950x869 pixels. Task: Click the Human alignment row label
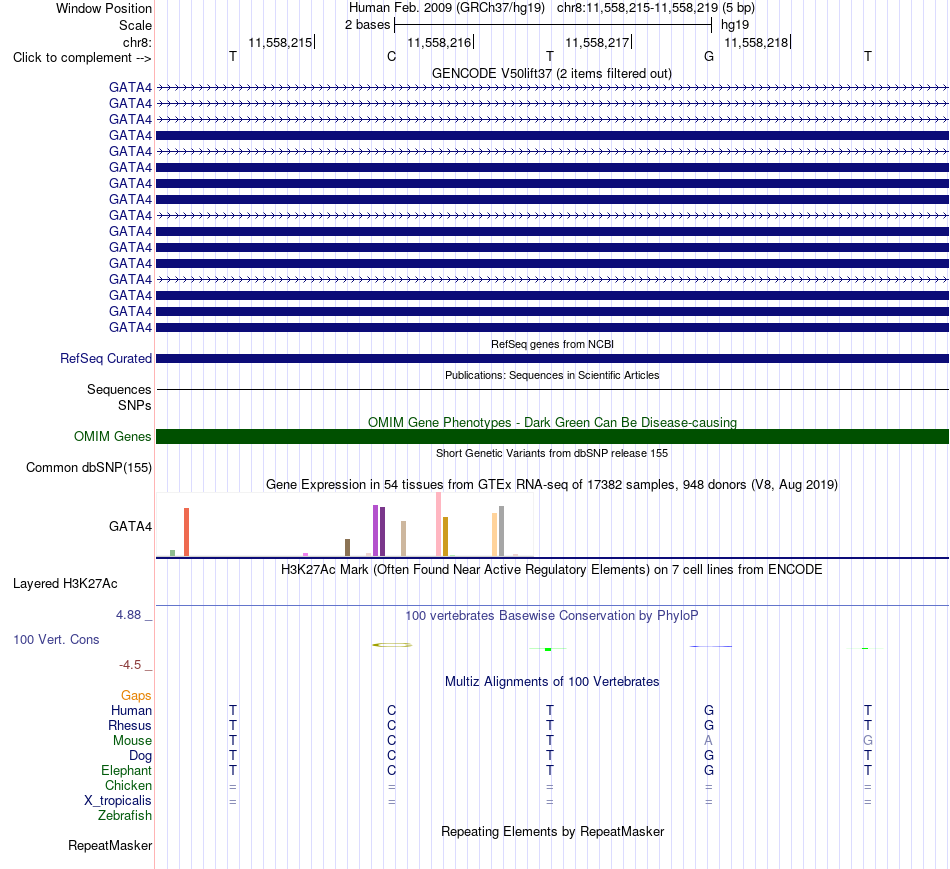[131, 710]
